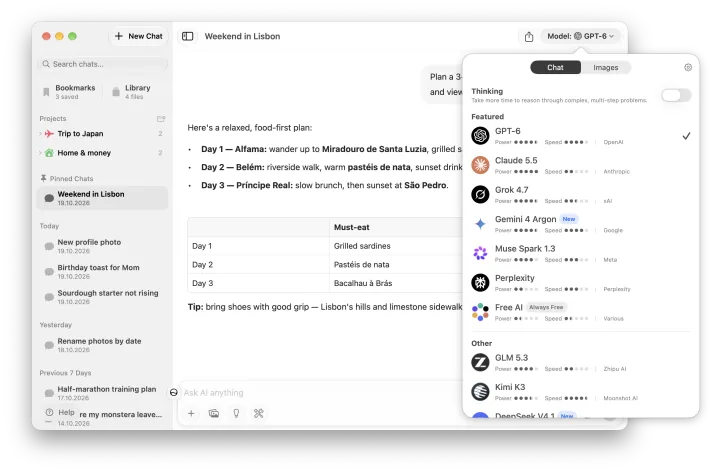Click the share icon in the header

point(529,37)
